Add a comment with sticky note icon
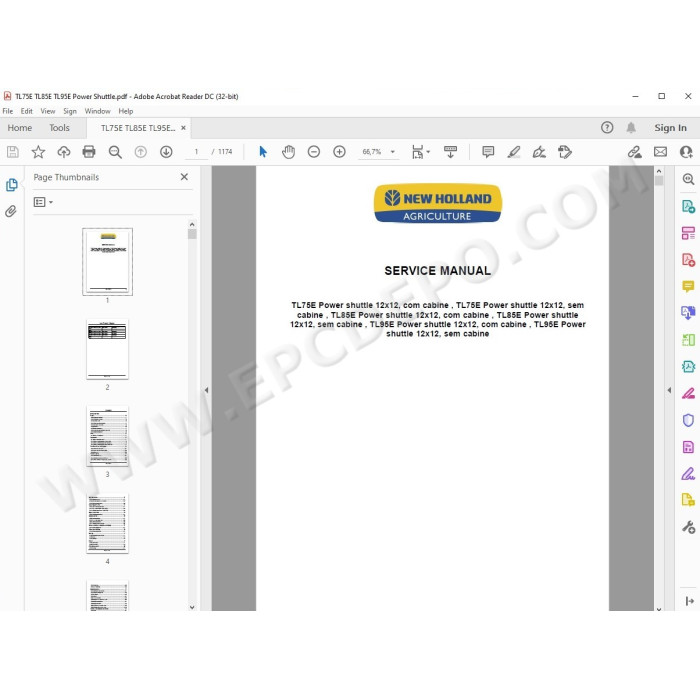Image resolution: width=700 pixels, height=700 pixels. pyautogui.click(x=488, y=152)
